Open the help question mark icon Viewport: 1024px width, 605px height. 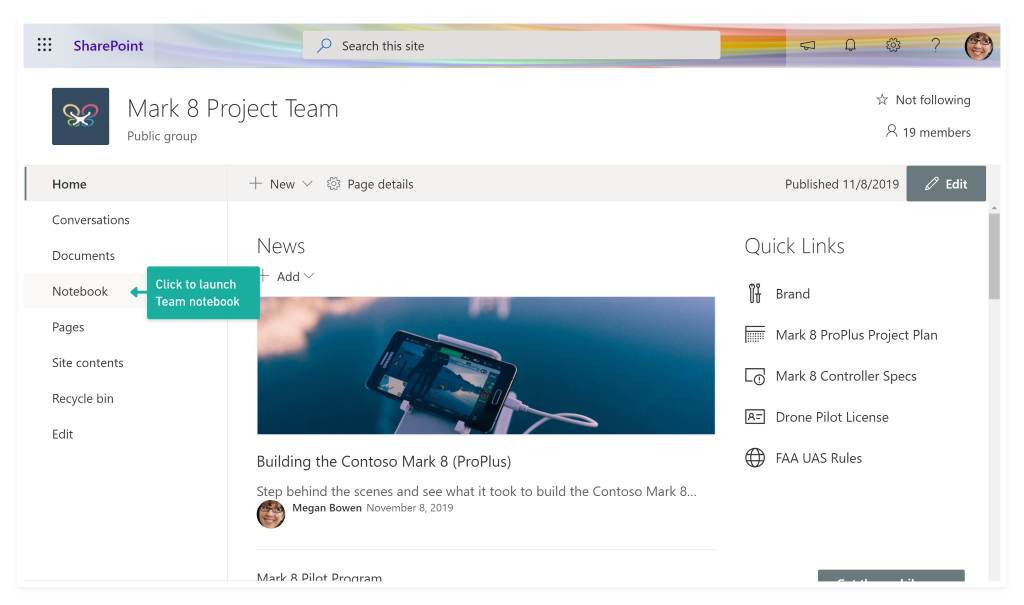(x=935, y=45)
